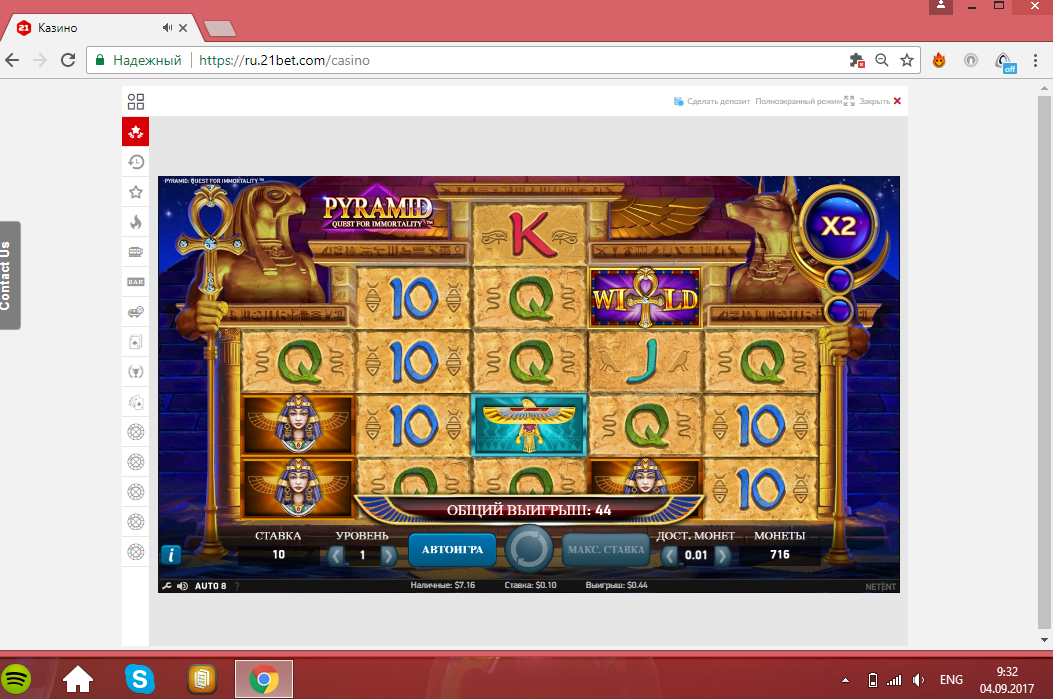
Task: Open the Contact Us side tab
Action: [9, 275]
